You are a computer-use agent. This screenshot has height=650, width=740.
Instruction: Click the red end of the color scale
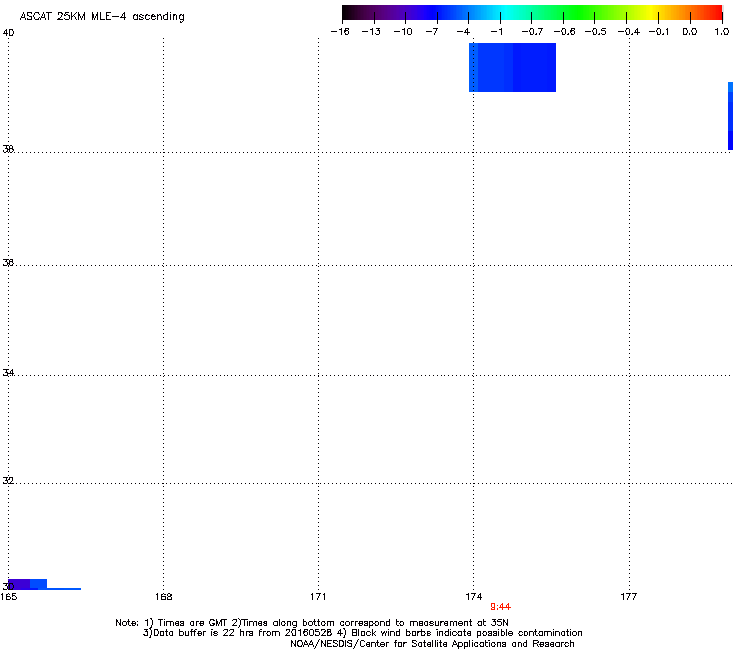pyautogui.click(x=714, y=13)
